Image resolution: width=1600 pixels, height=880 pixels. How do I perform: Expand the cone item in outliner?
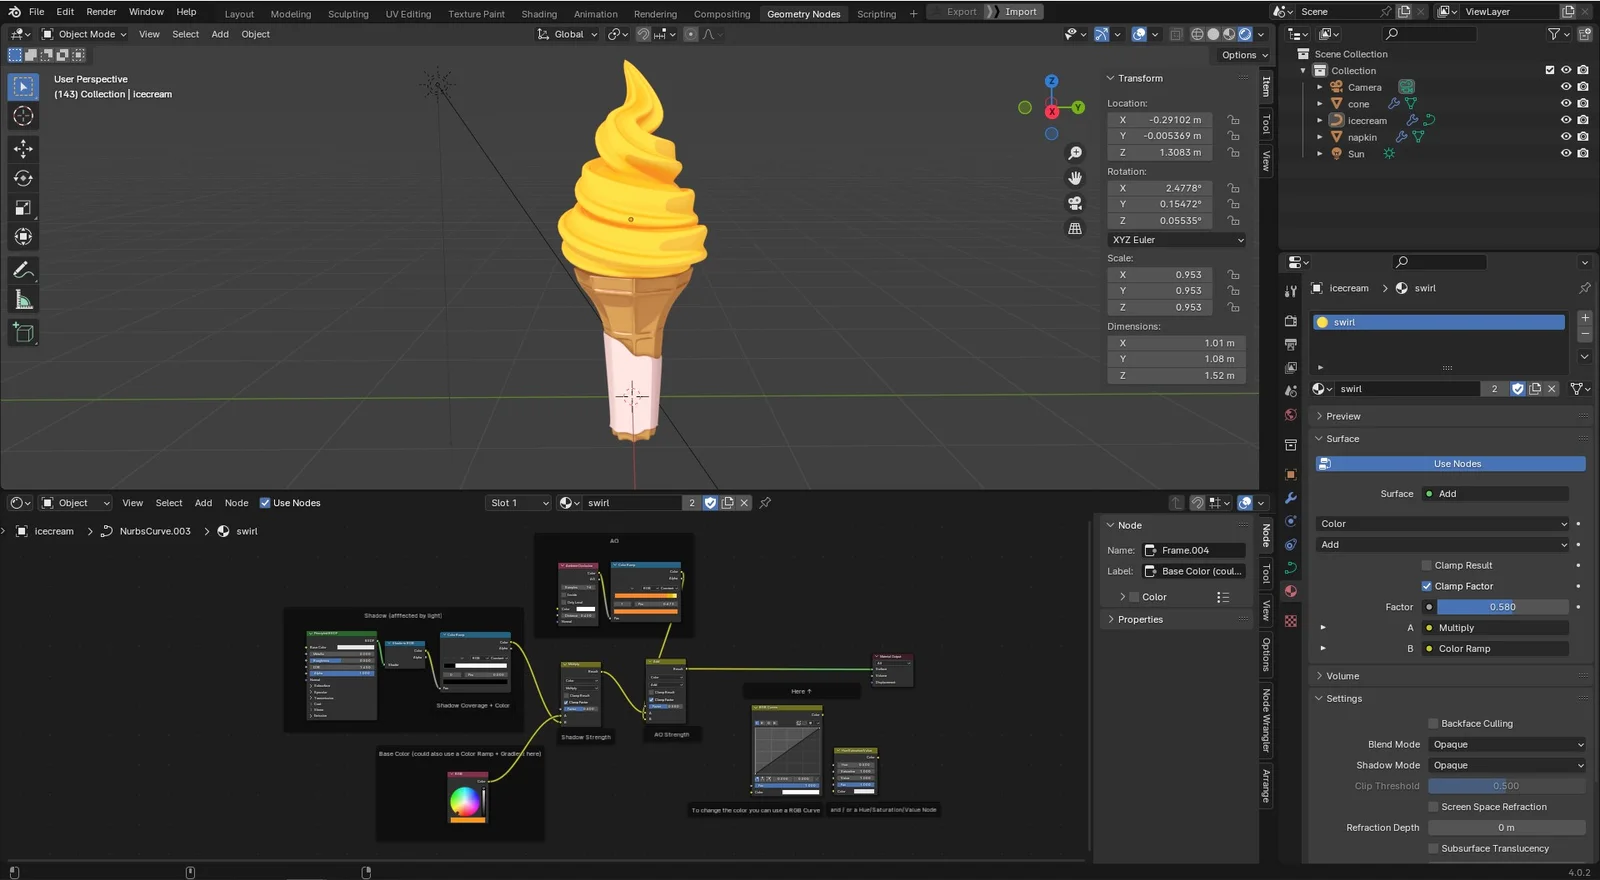[x=1320, y=104]
